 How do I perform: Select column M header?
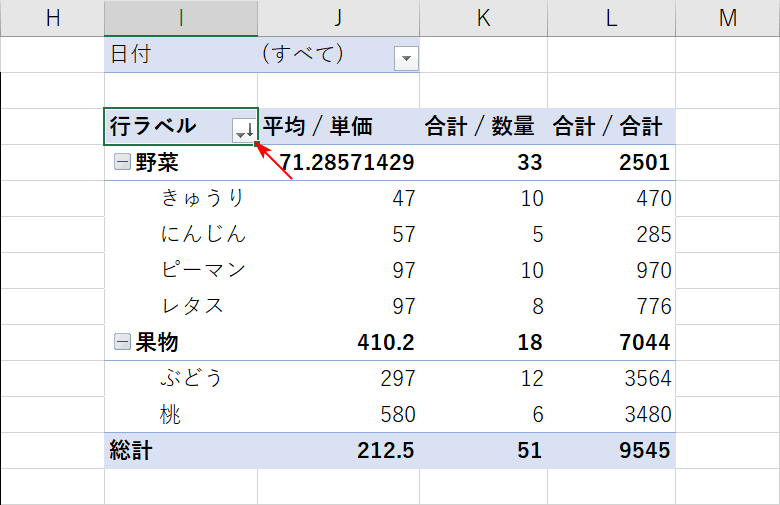[x=727, y=17]
